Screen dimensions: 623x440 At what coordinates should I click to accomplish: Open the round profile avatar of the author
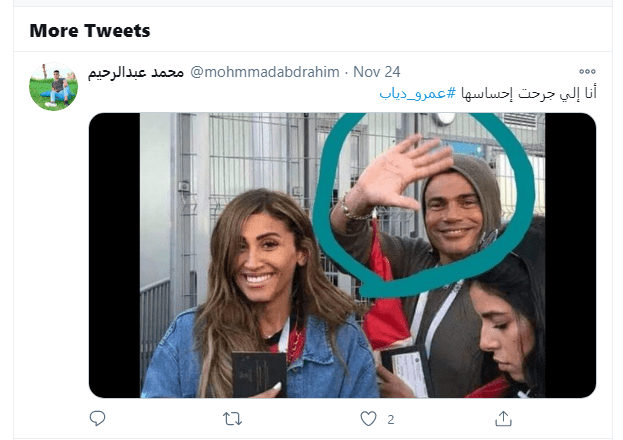53,87
